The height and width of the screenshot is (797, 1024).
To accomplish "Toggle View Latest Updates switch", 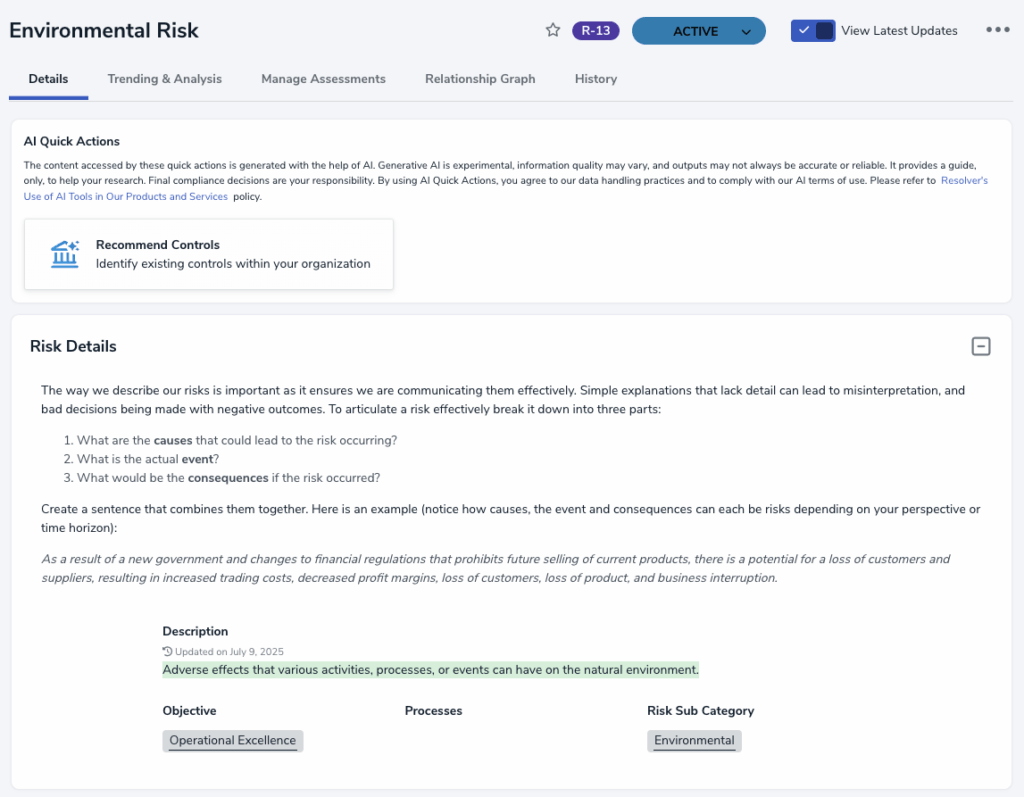I will (812, 31).
